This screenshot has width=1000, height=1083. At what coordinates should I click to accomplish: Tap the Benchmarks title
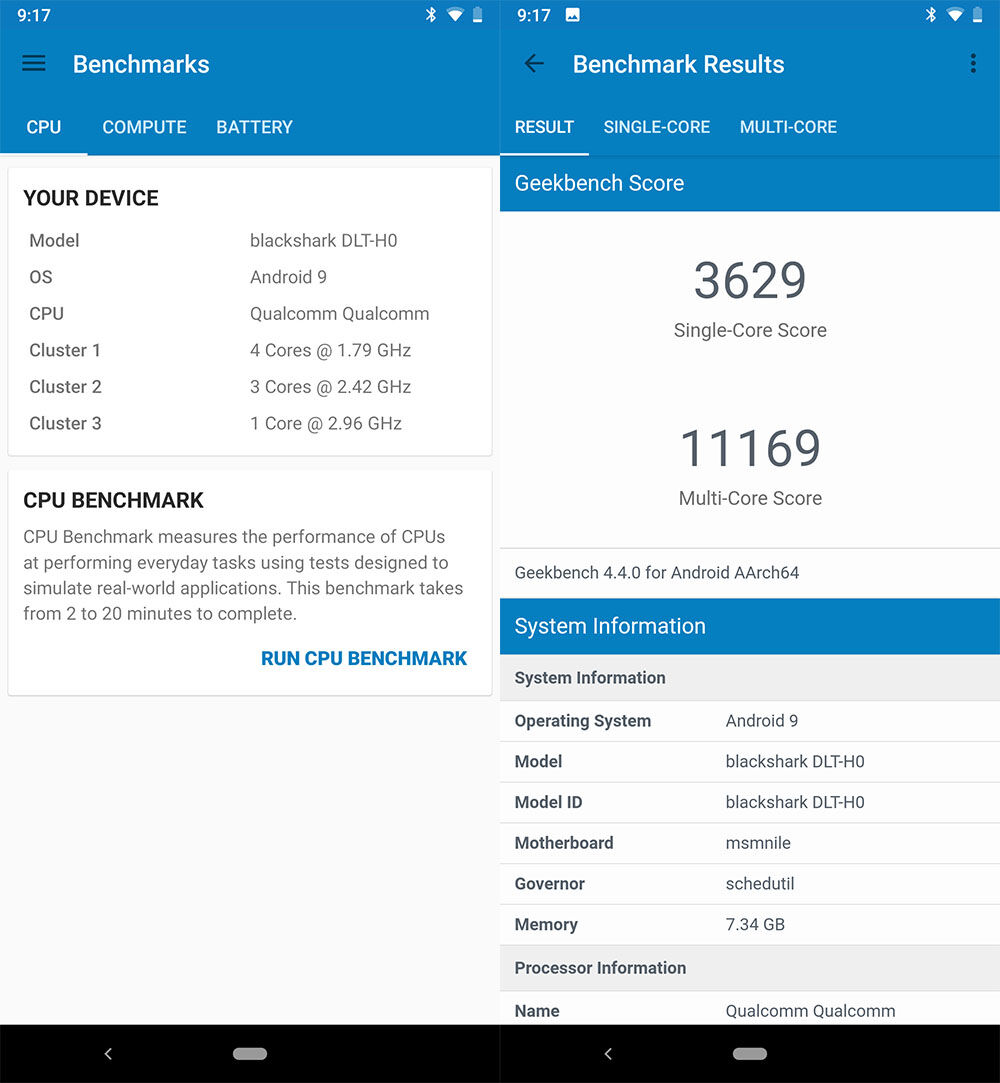tap(141, 64)
